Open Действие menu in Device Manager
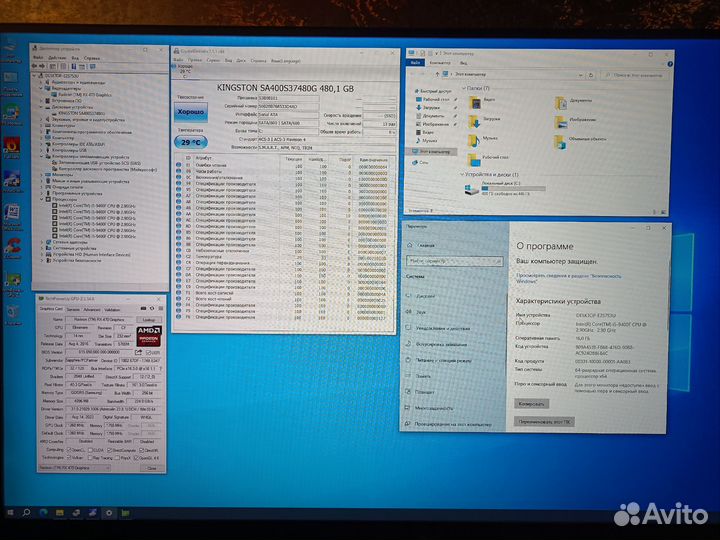Viewport: 720px width, 540px height. click(x=57, y=58)
